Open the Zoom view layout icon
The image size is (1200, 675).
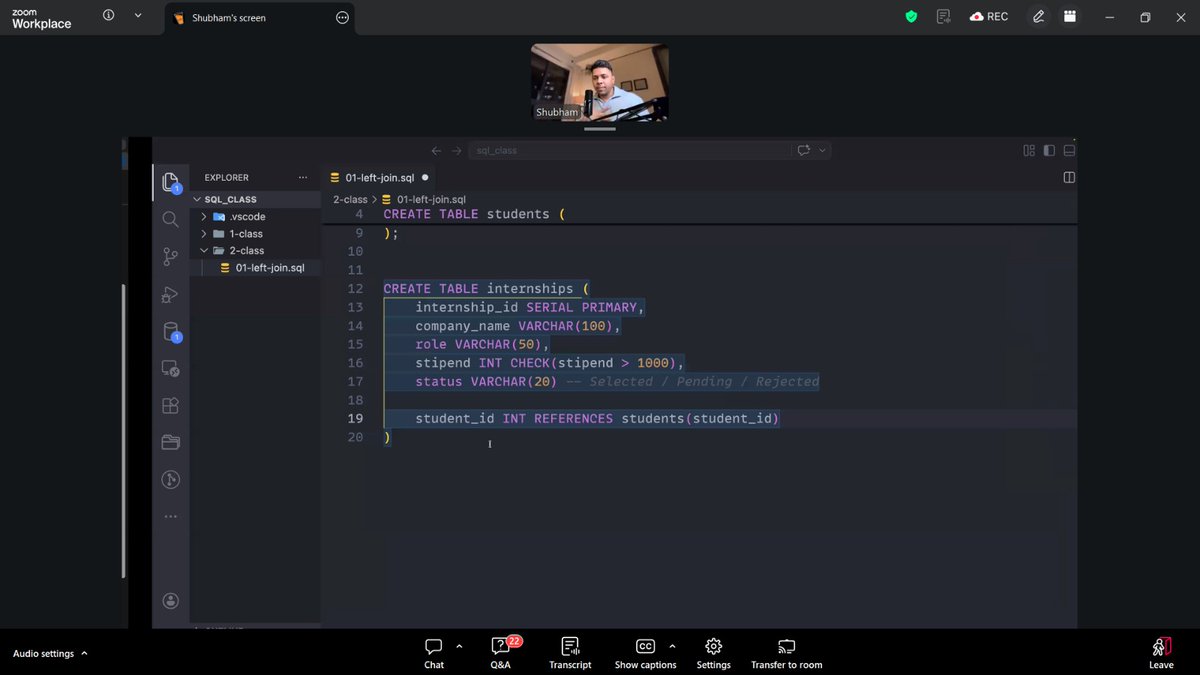click(1069, 17)
